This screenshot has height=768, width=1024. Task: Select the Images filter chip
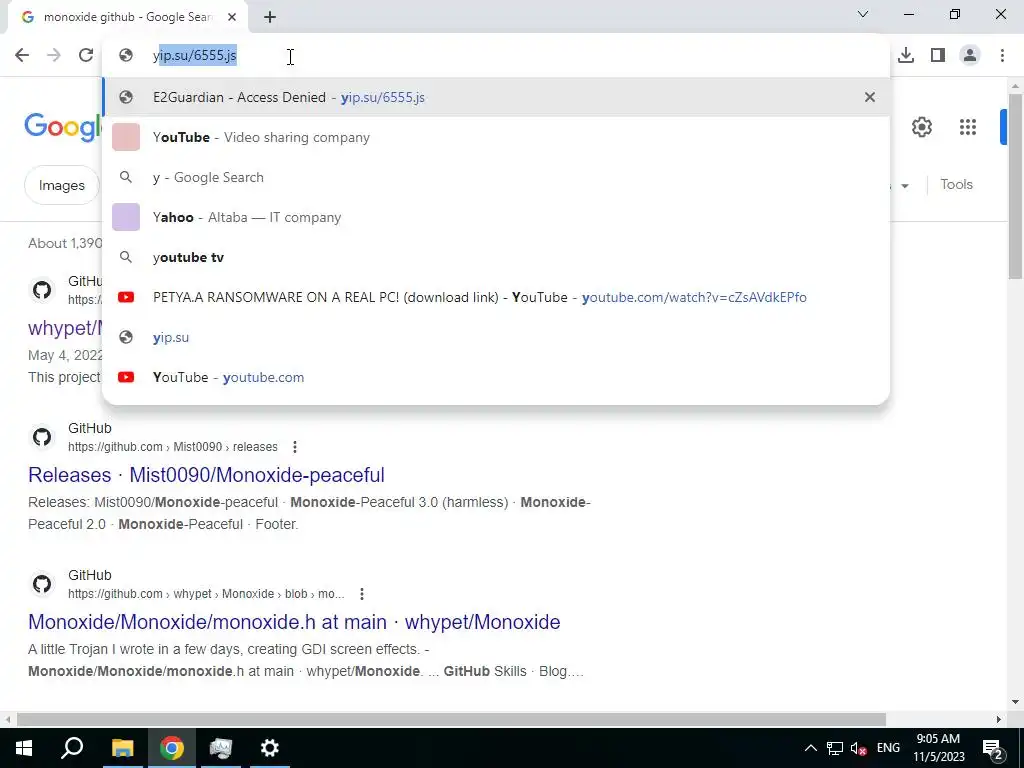[x=61, y=185]
